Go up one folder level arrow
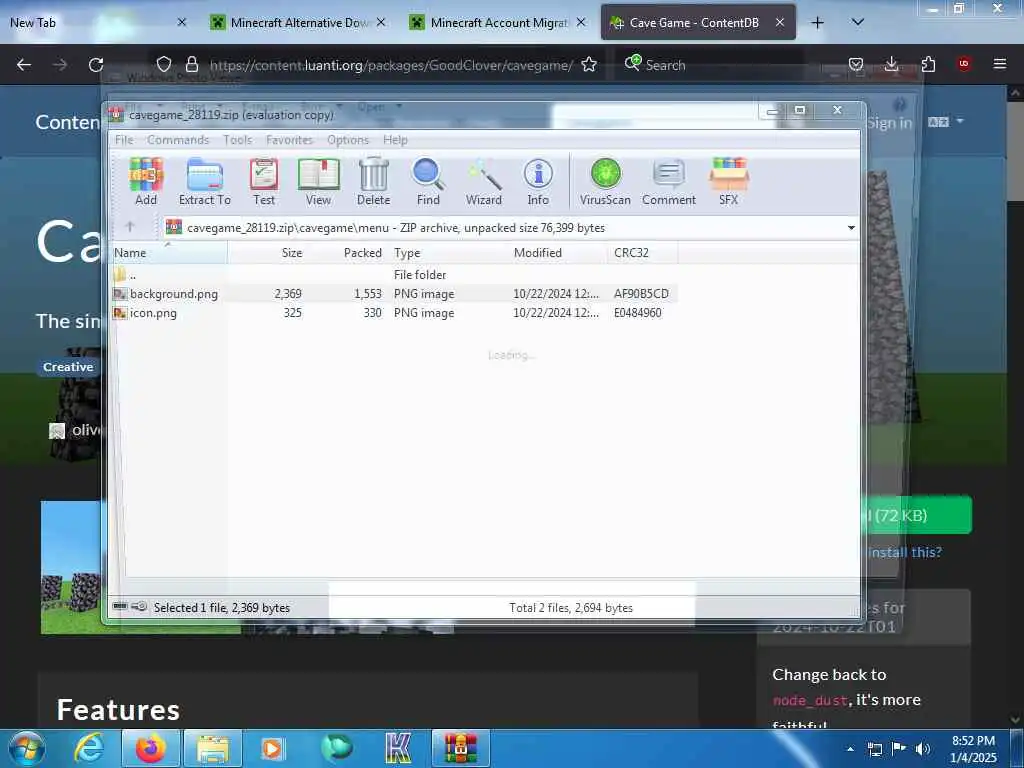 [129, 227]
